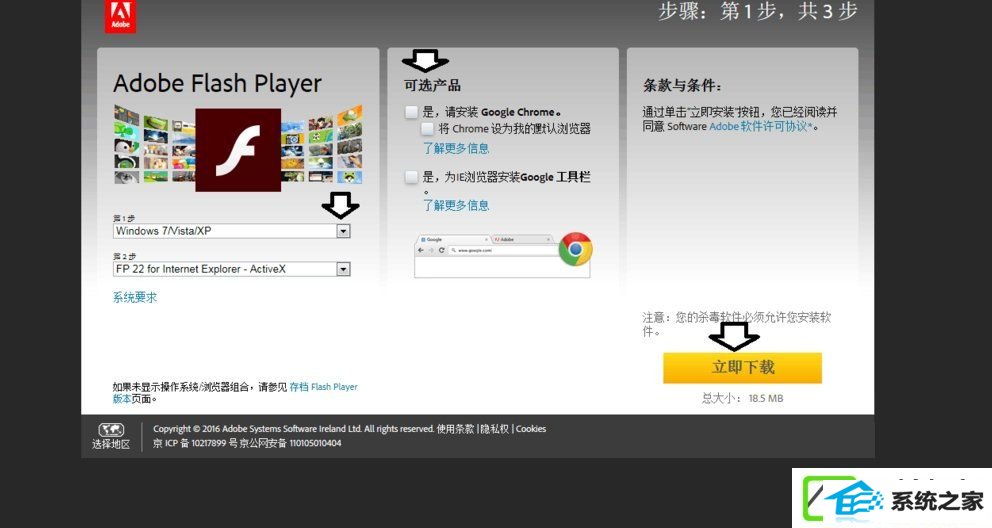The image size is (992, 528).
Task: Check set Chrome as default browser
Action: point(428,129)
